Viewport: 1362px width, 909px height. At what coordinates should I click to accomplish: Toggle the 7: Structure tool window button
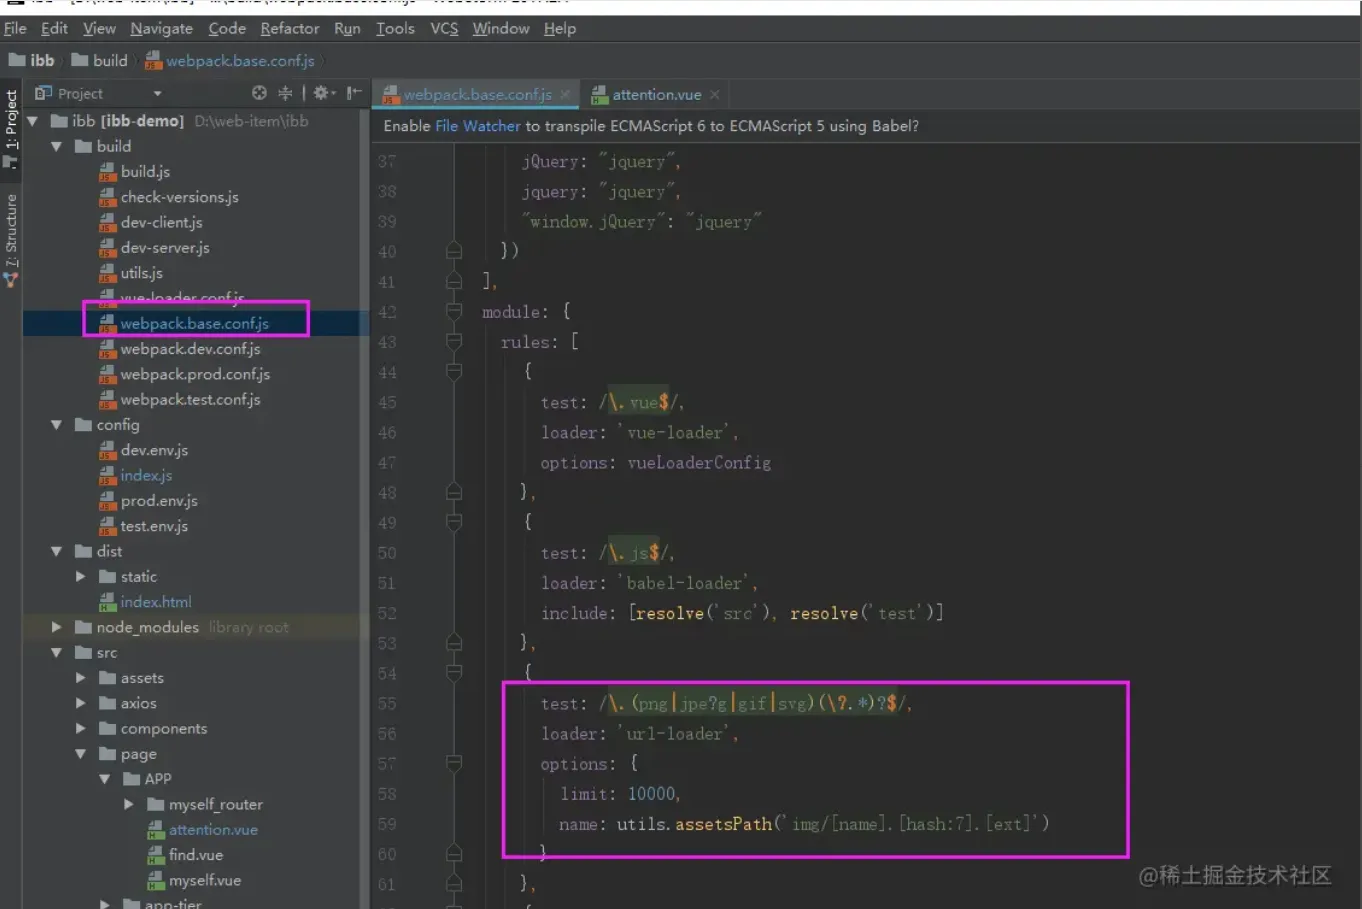pos(11,241)
